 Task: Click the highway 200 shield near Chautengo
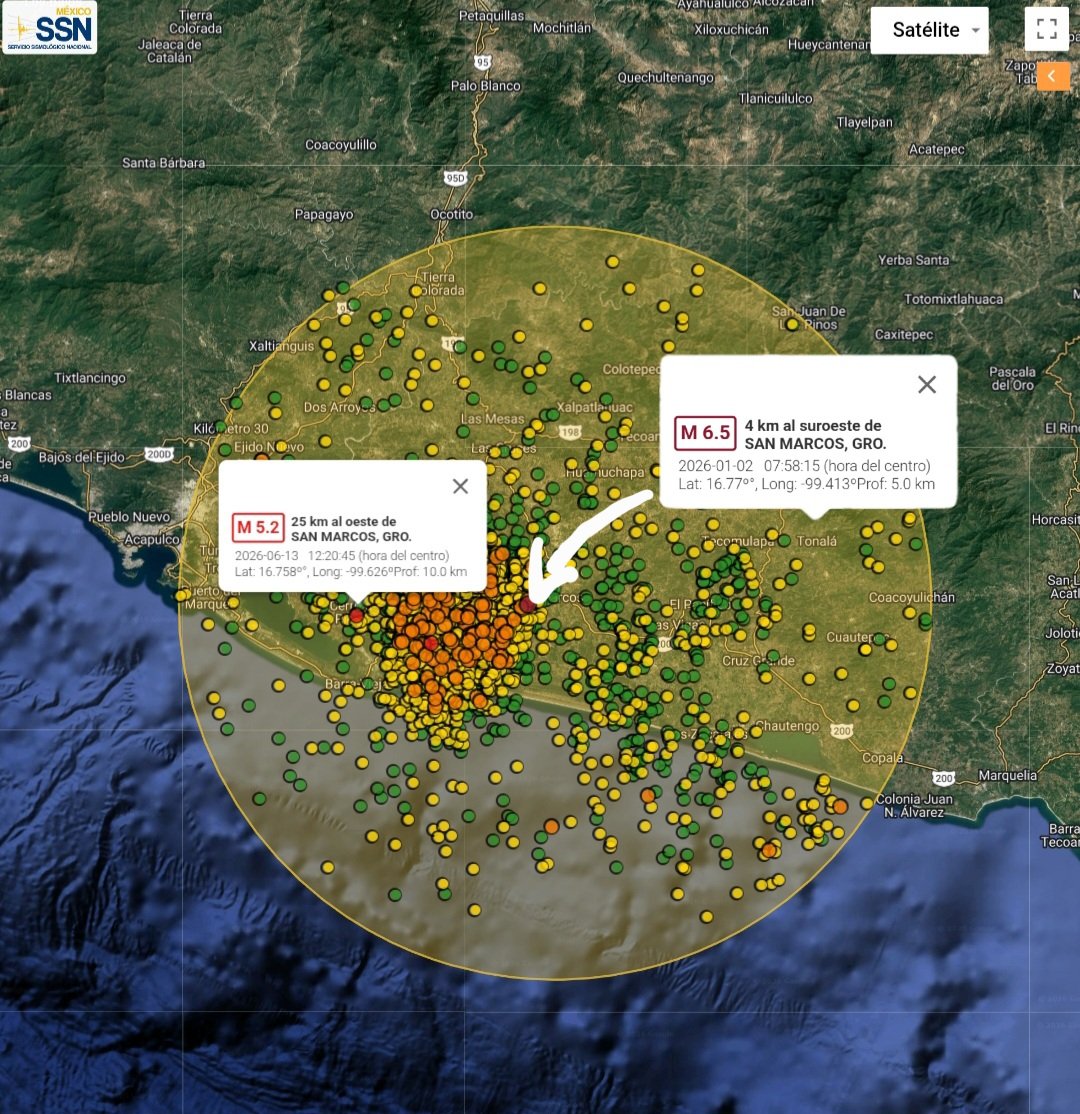coord(842,731)
